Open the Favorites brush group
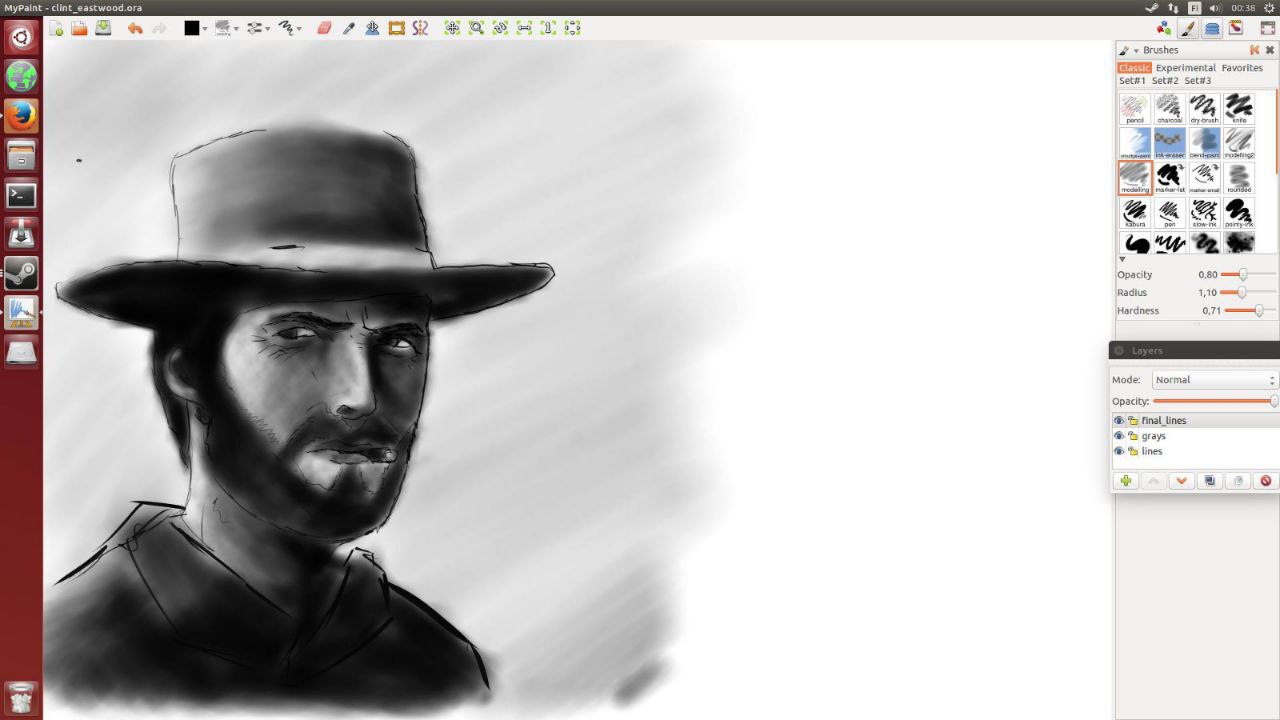The width and height of the screenshot is (1280, 720). [1241, 68]
